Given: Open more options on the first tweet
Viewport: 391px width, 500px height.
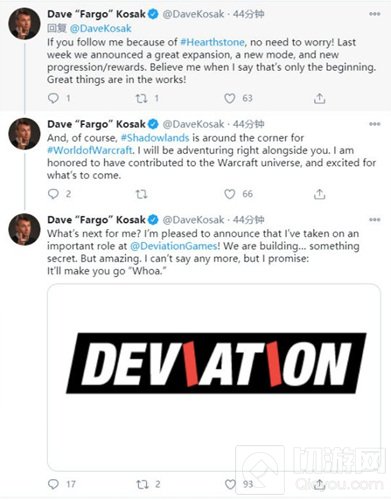Looking at the screenshot, I should (375, 14).
